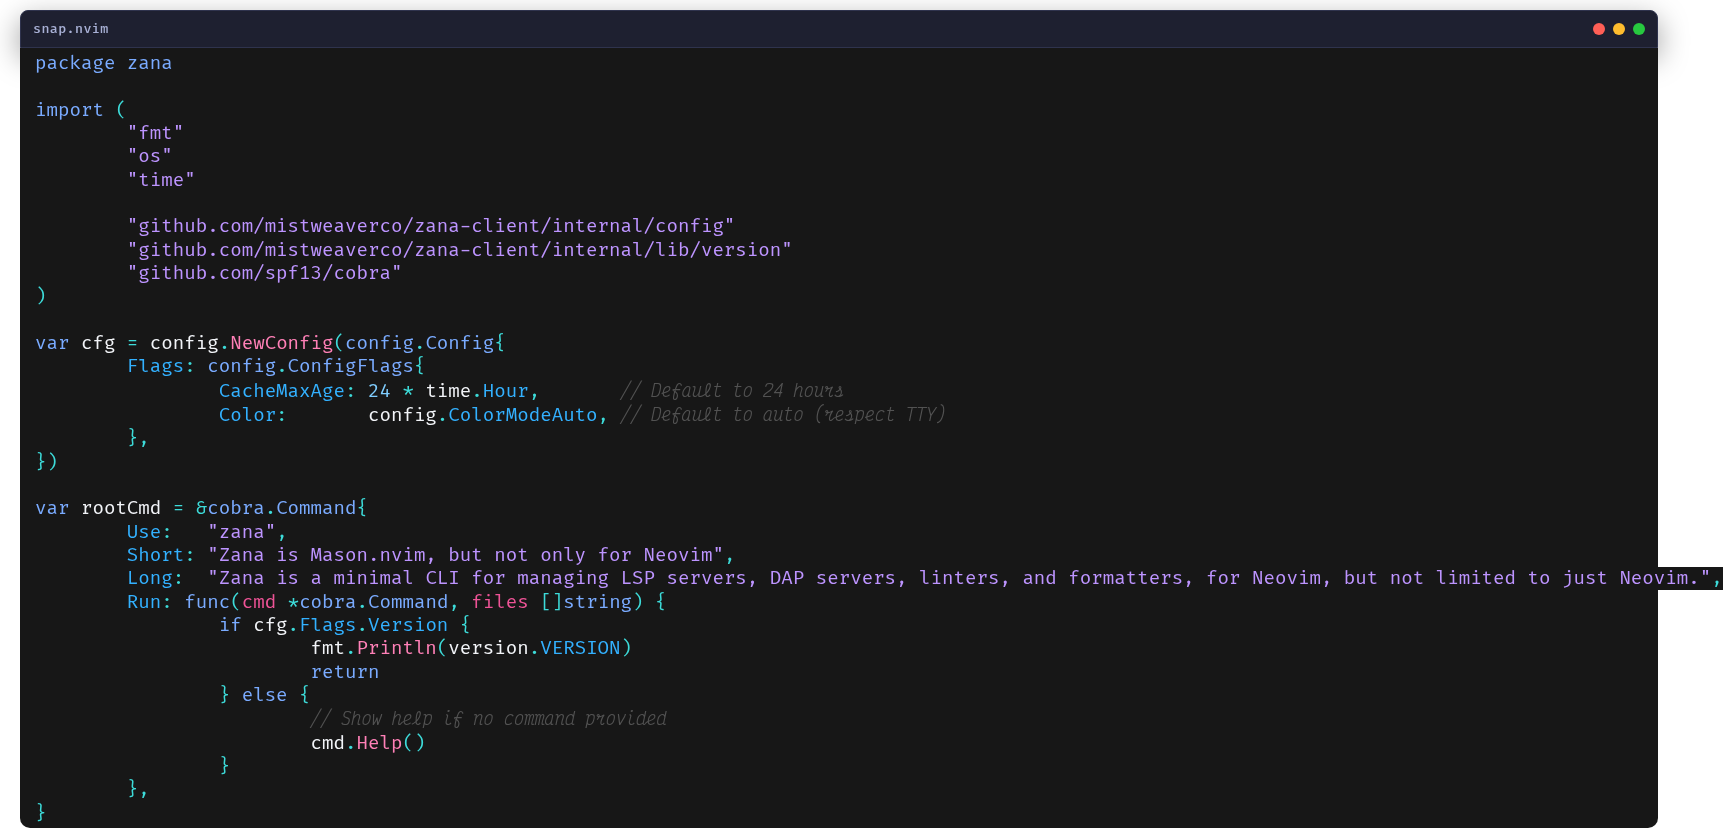Viewport: 1723px width, 838px height.
Task: Click the yellow minimize dot in title bar
Action: 1618,29
